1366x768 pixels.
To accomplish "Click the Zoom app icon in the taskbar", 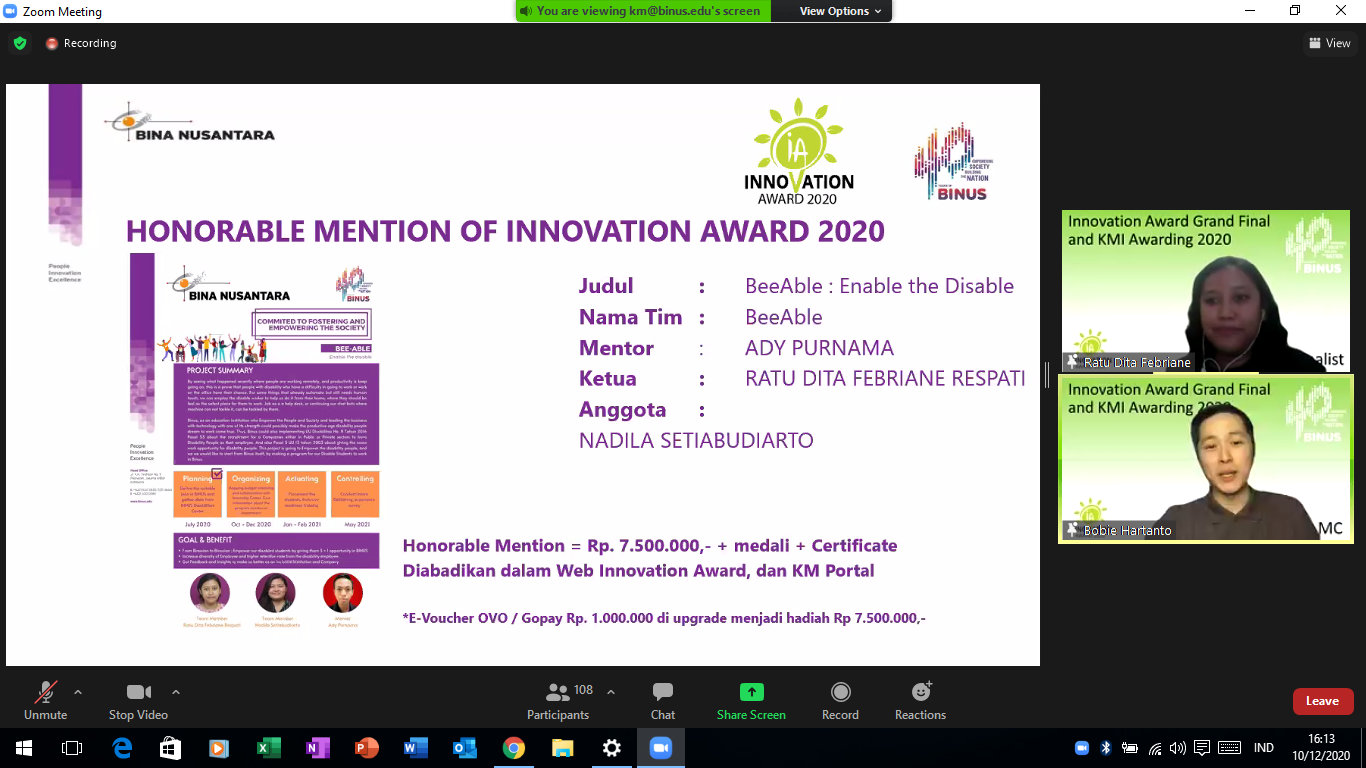I will [661, 748].
